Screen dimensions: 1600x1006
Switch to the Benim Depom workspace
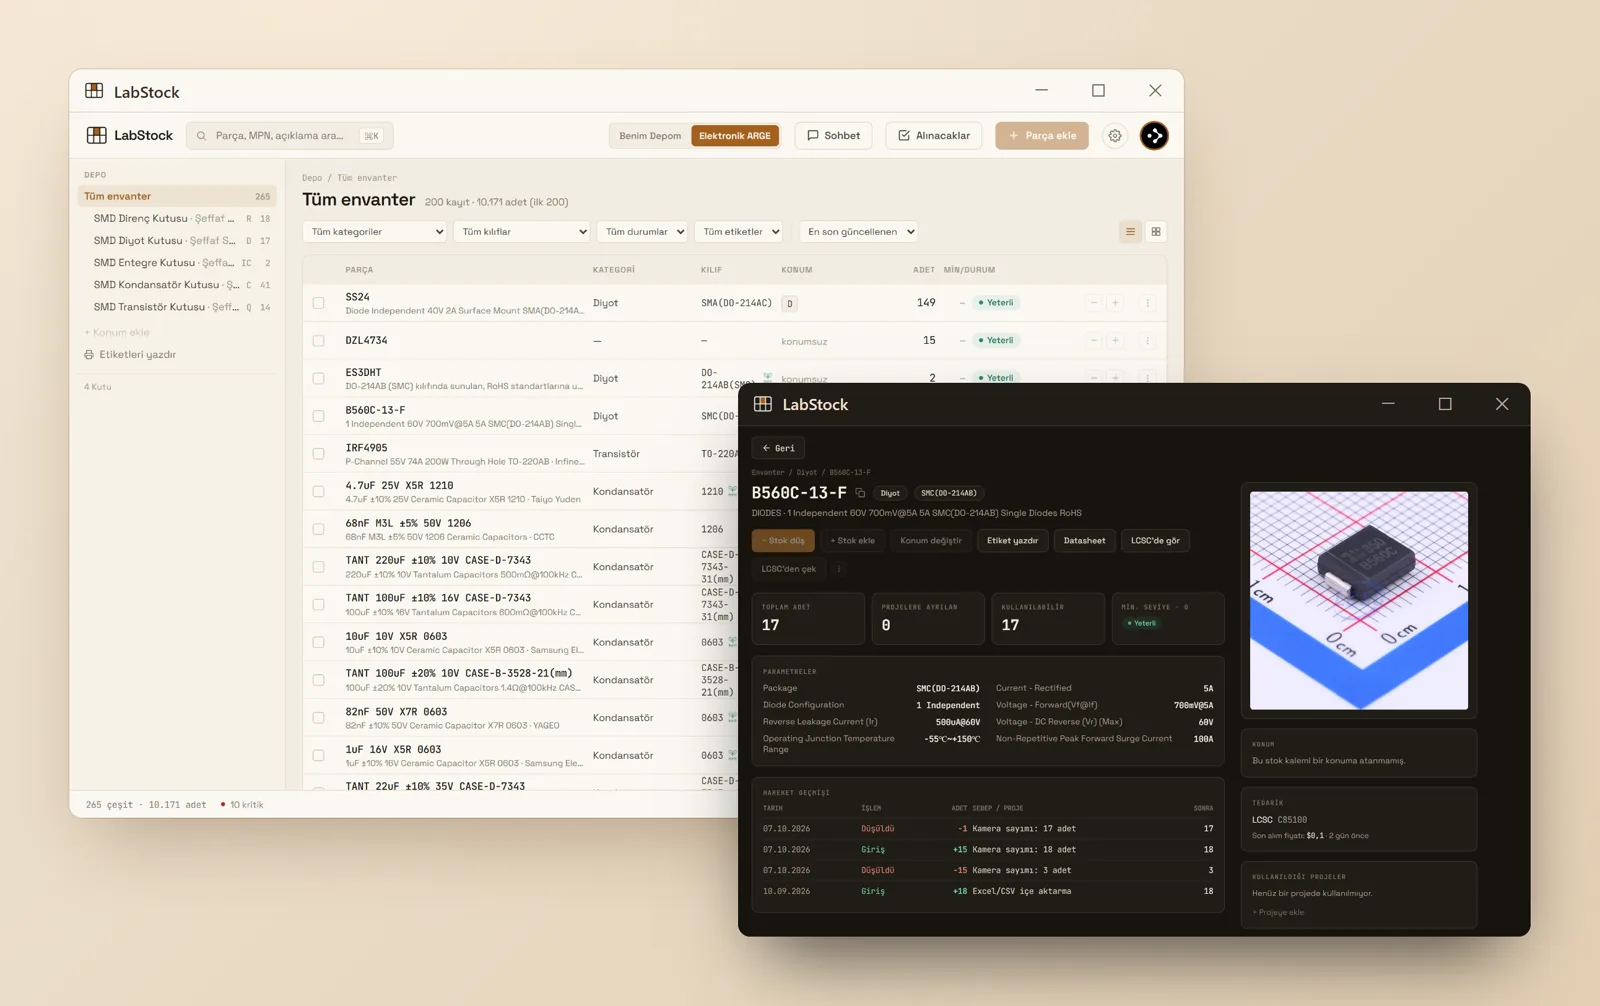[650, 136]
